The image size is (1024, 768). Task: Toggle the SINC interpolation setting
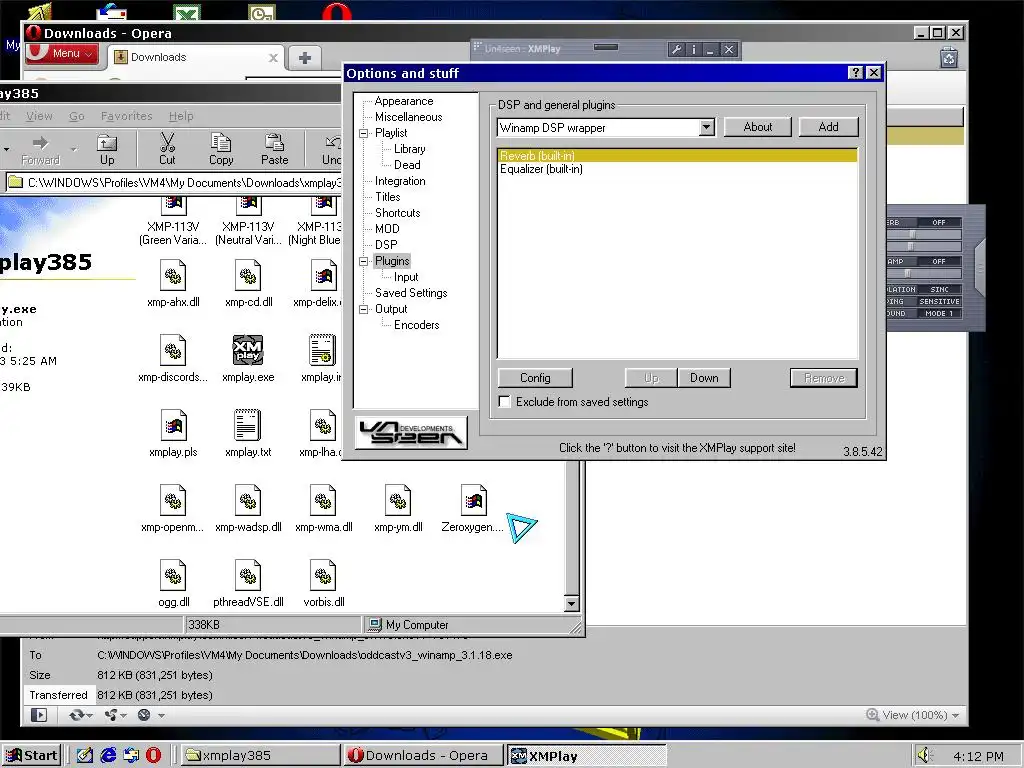(x=939, y=289)
